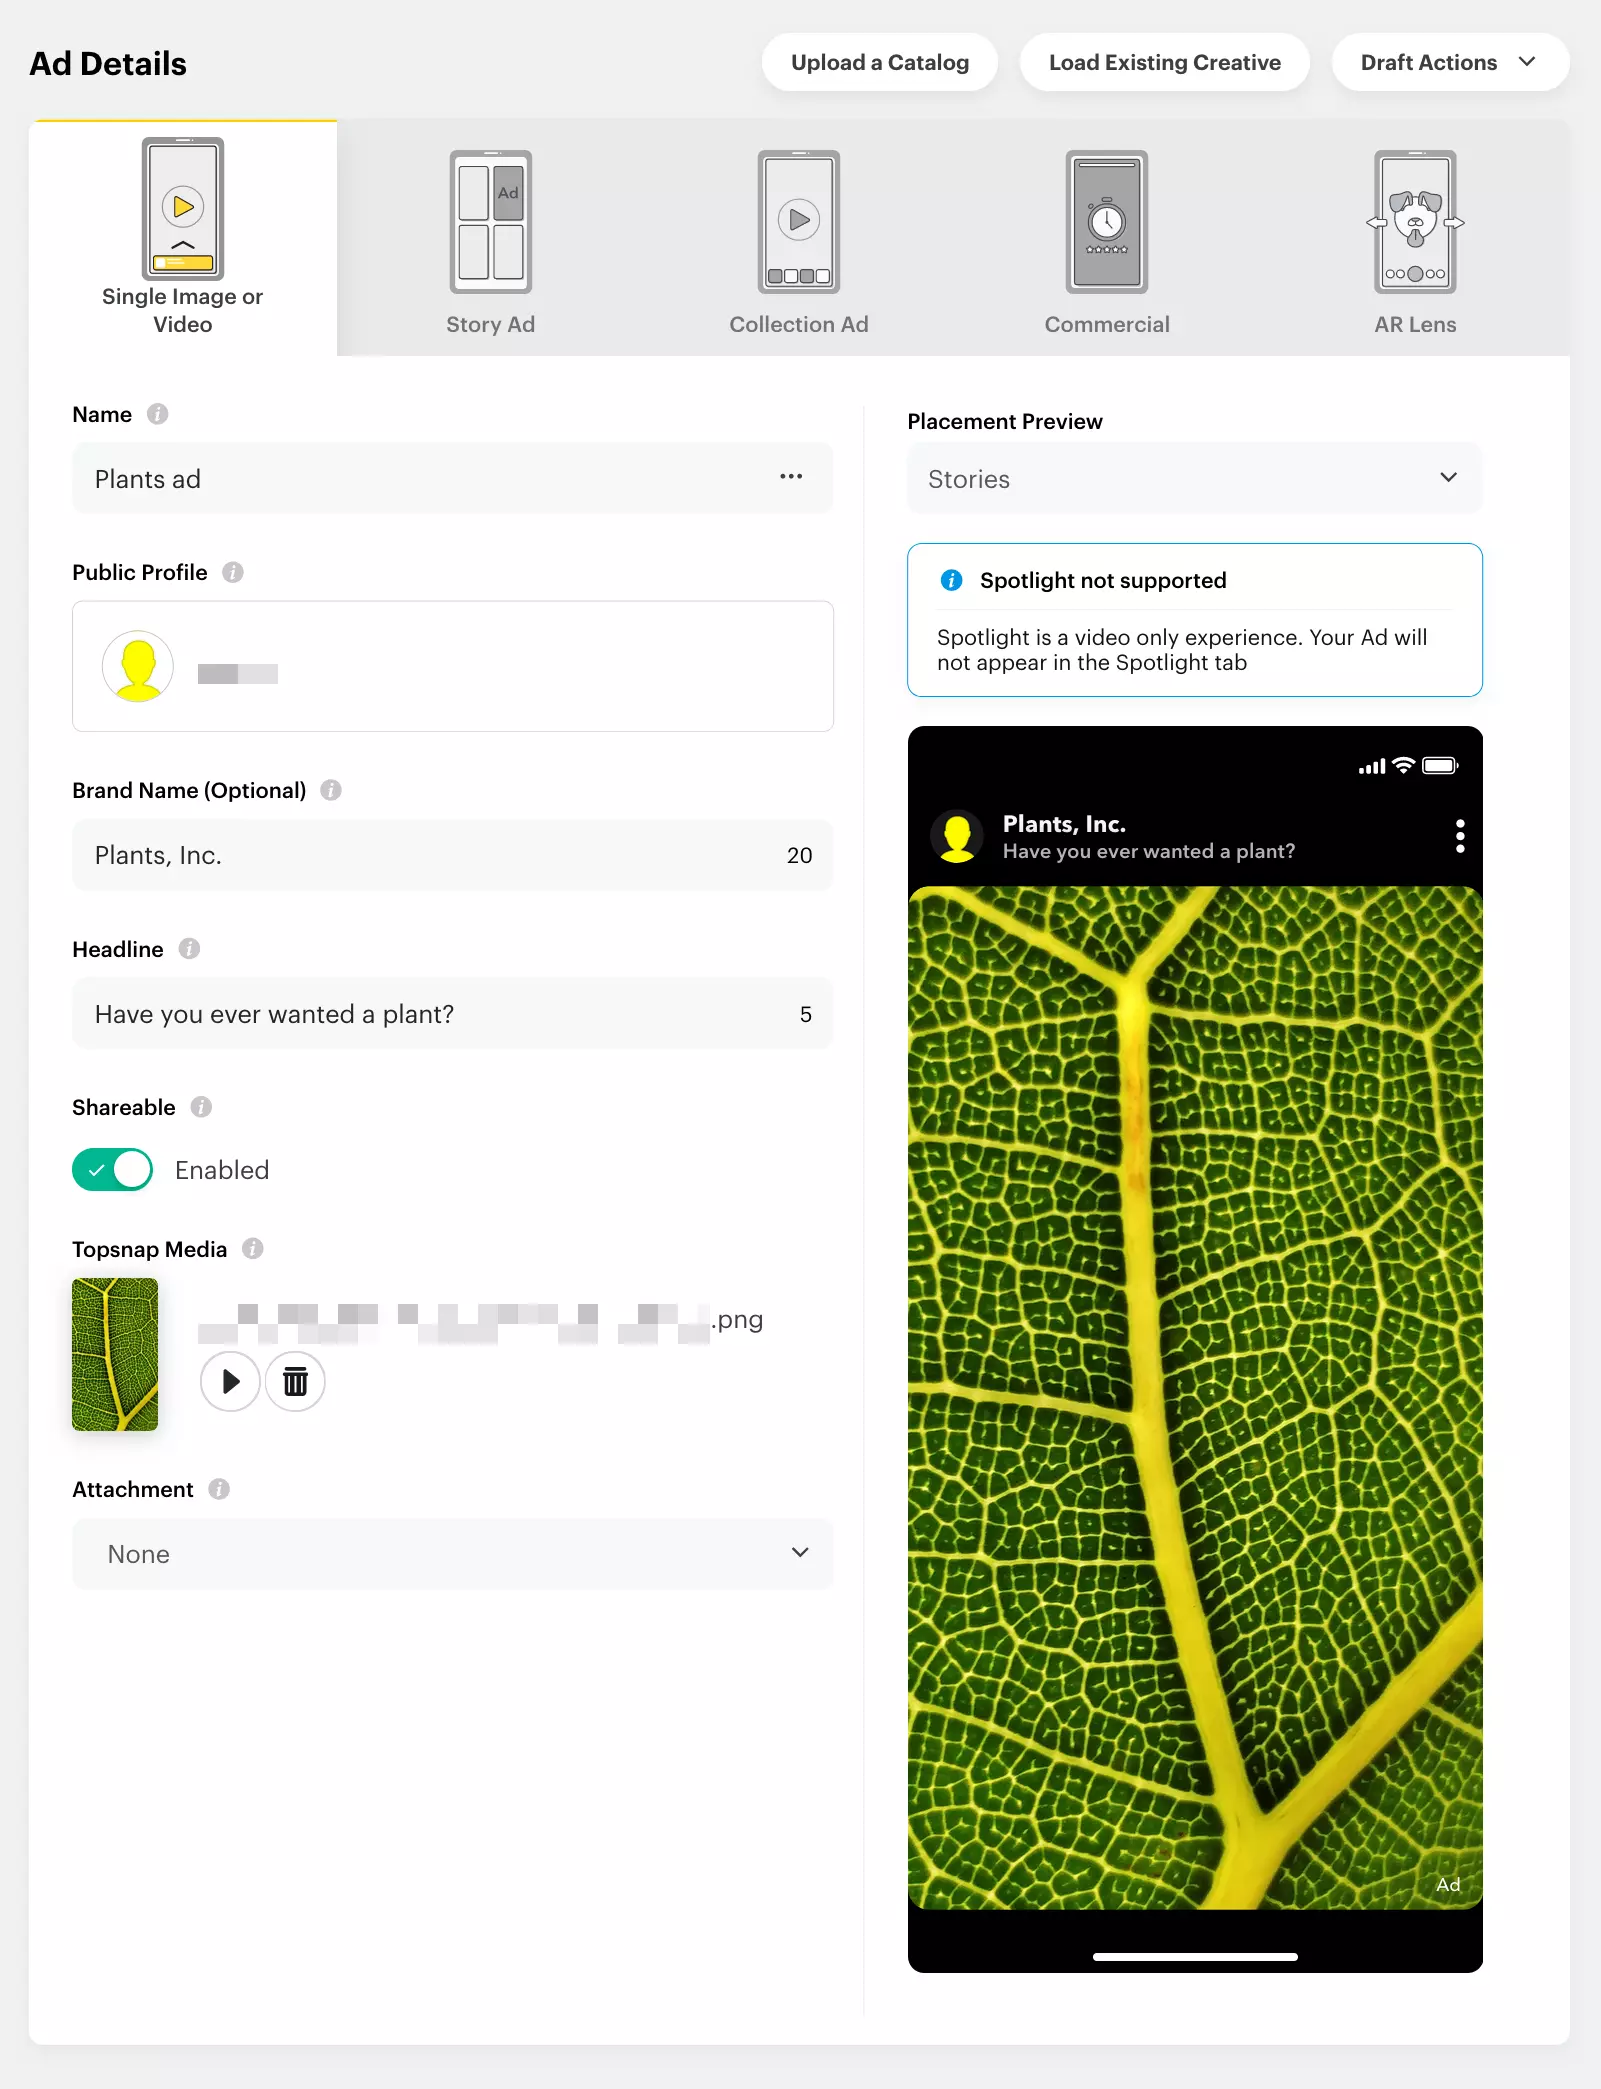Screen dimensions: 1601x2089
Task: Click the 'Ad' label on preview image
Action: pyautogui.click(x=1448, y=1884)
